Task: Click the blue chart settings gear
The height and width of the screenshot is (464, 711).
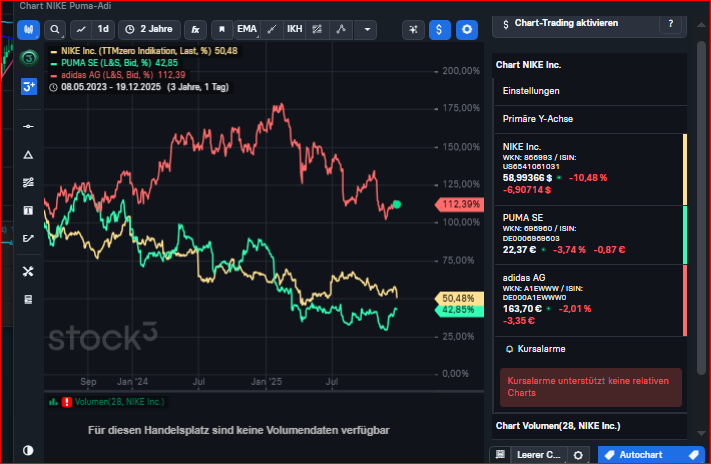Action: (466, 30)
